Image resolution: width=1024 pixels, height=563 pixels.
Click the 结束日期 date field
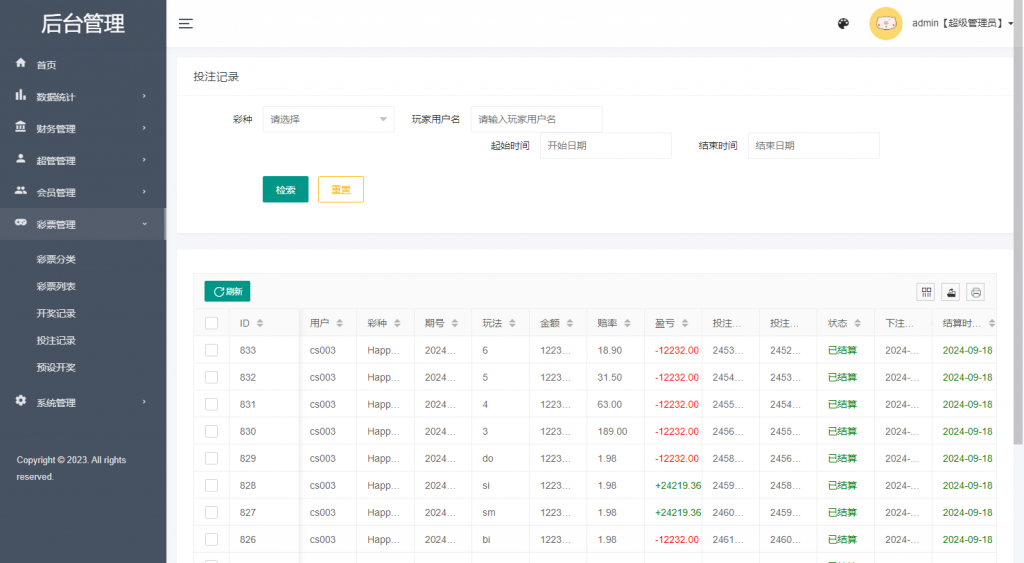pyautogui.click(x=814, y=146)
